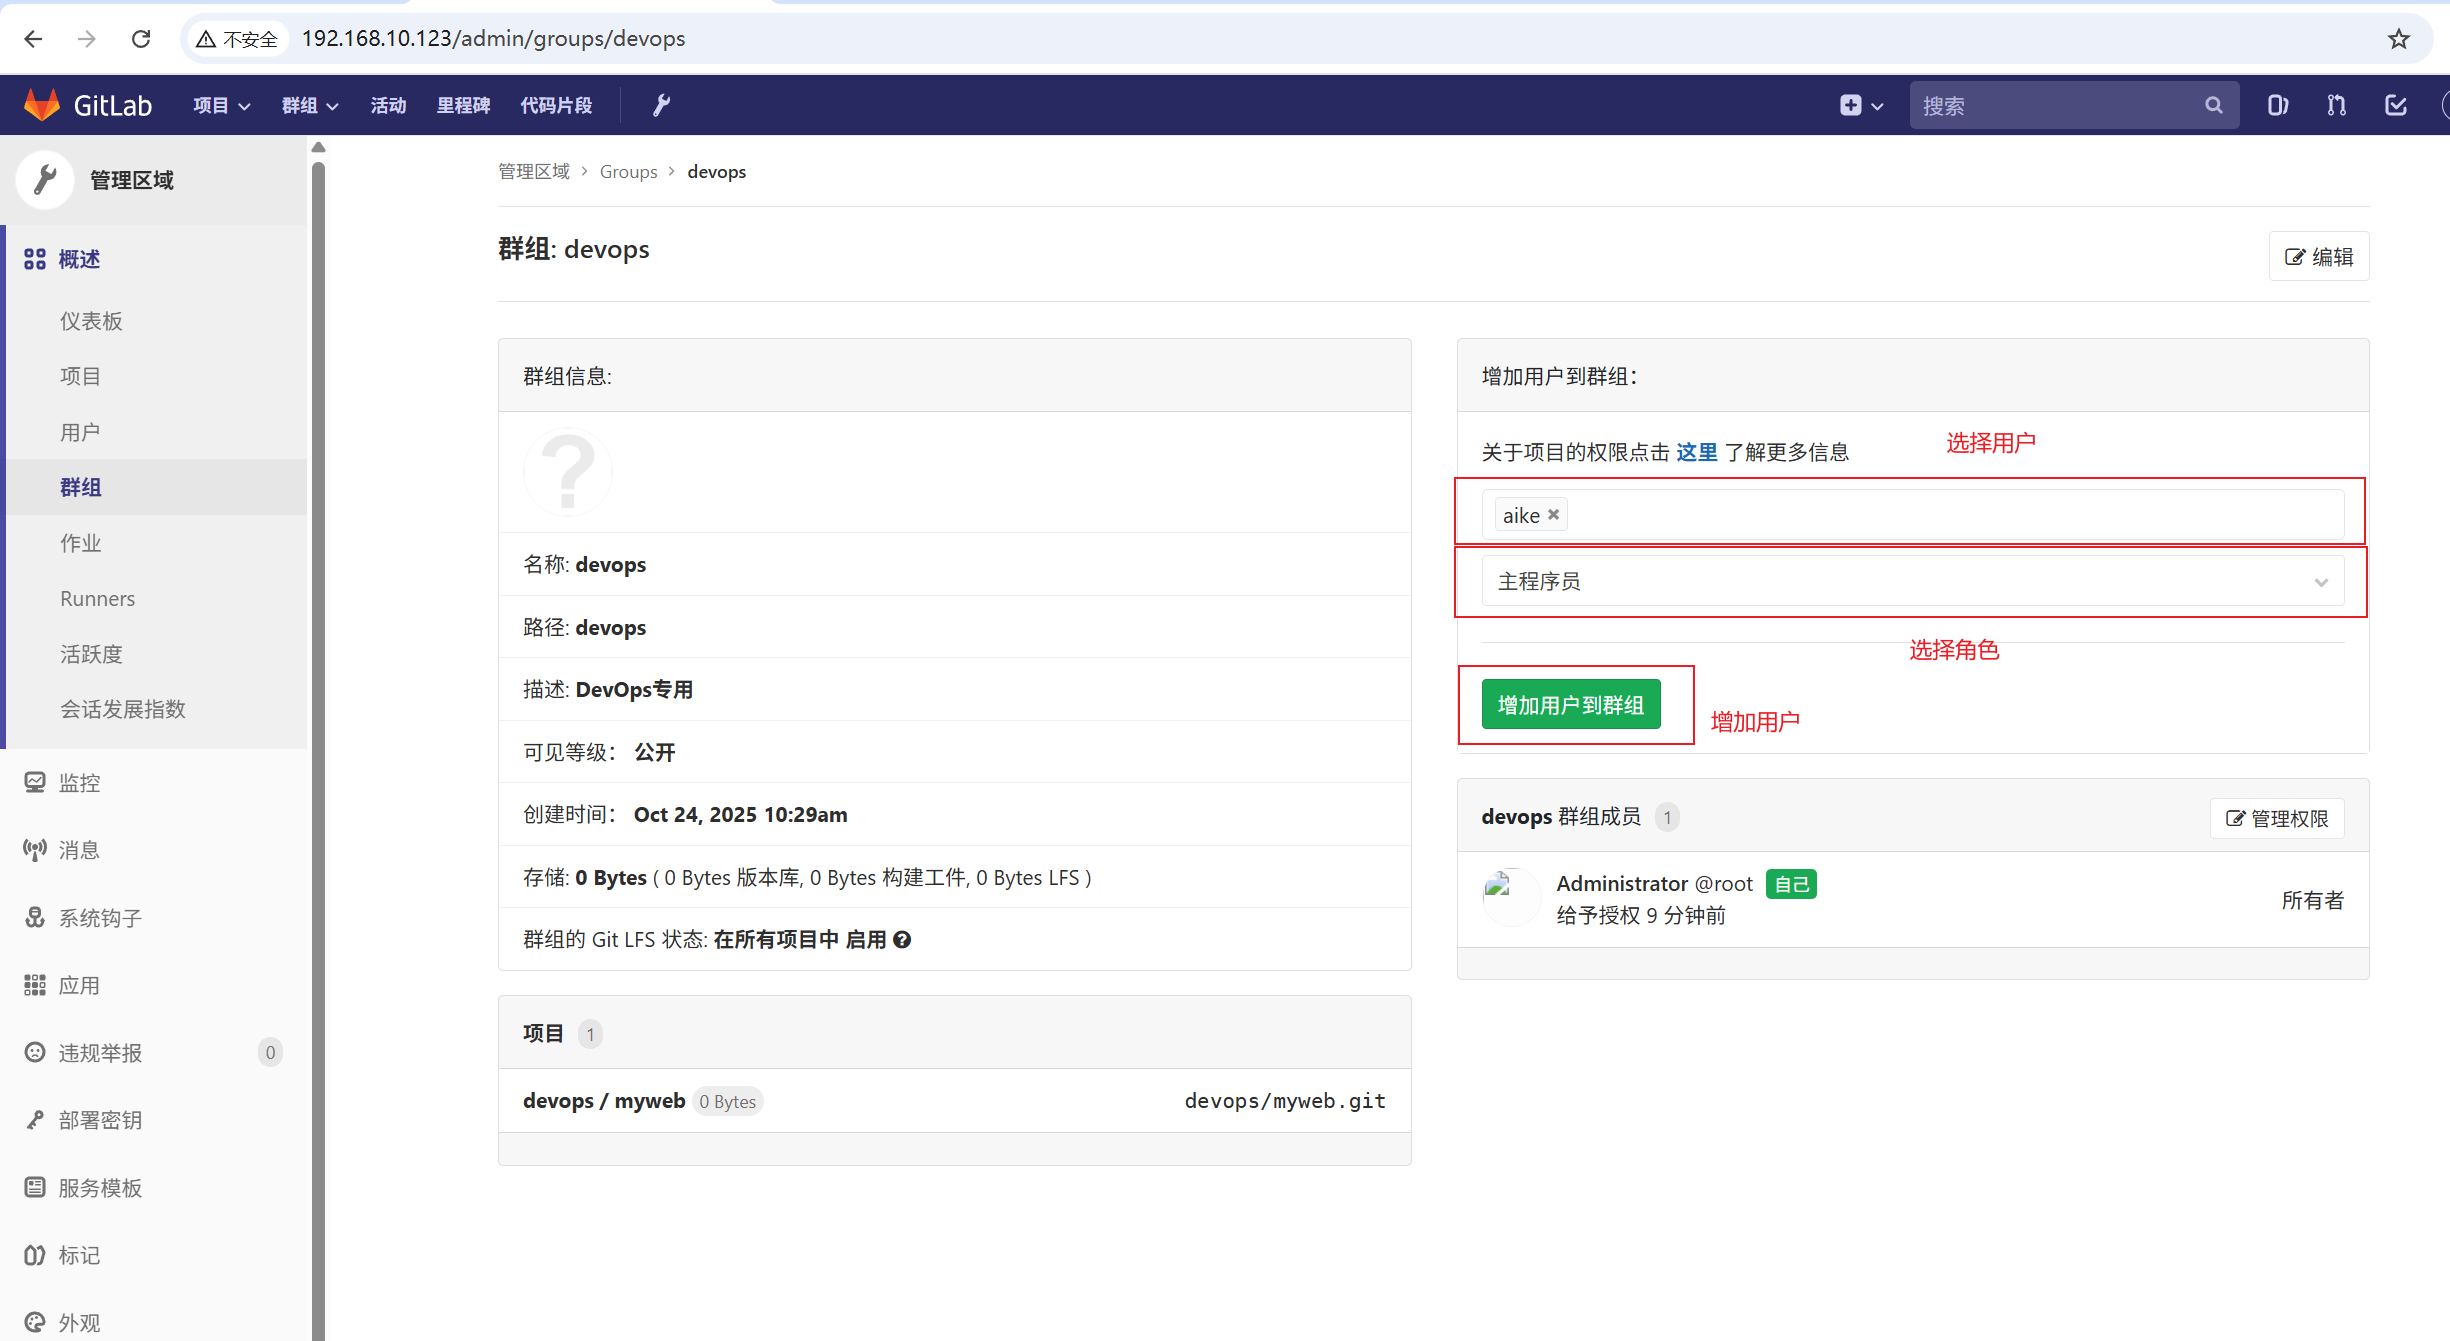The image size is (2450, 1341).
Task: Open merge requests icon in top bar
Action: 2336,105
